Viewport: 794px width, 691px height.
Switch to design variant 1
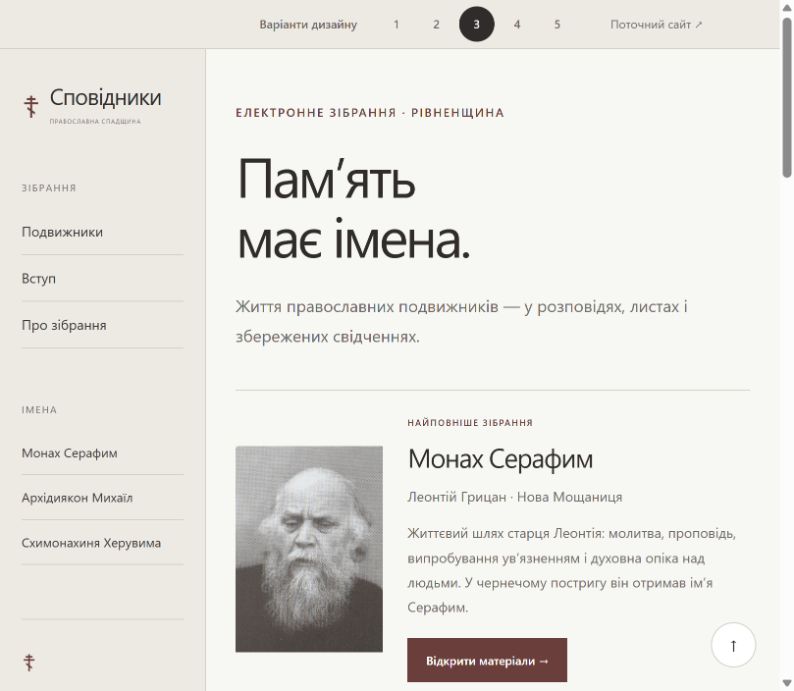(x=396, y=24)
